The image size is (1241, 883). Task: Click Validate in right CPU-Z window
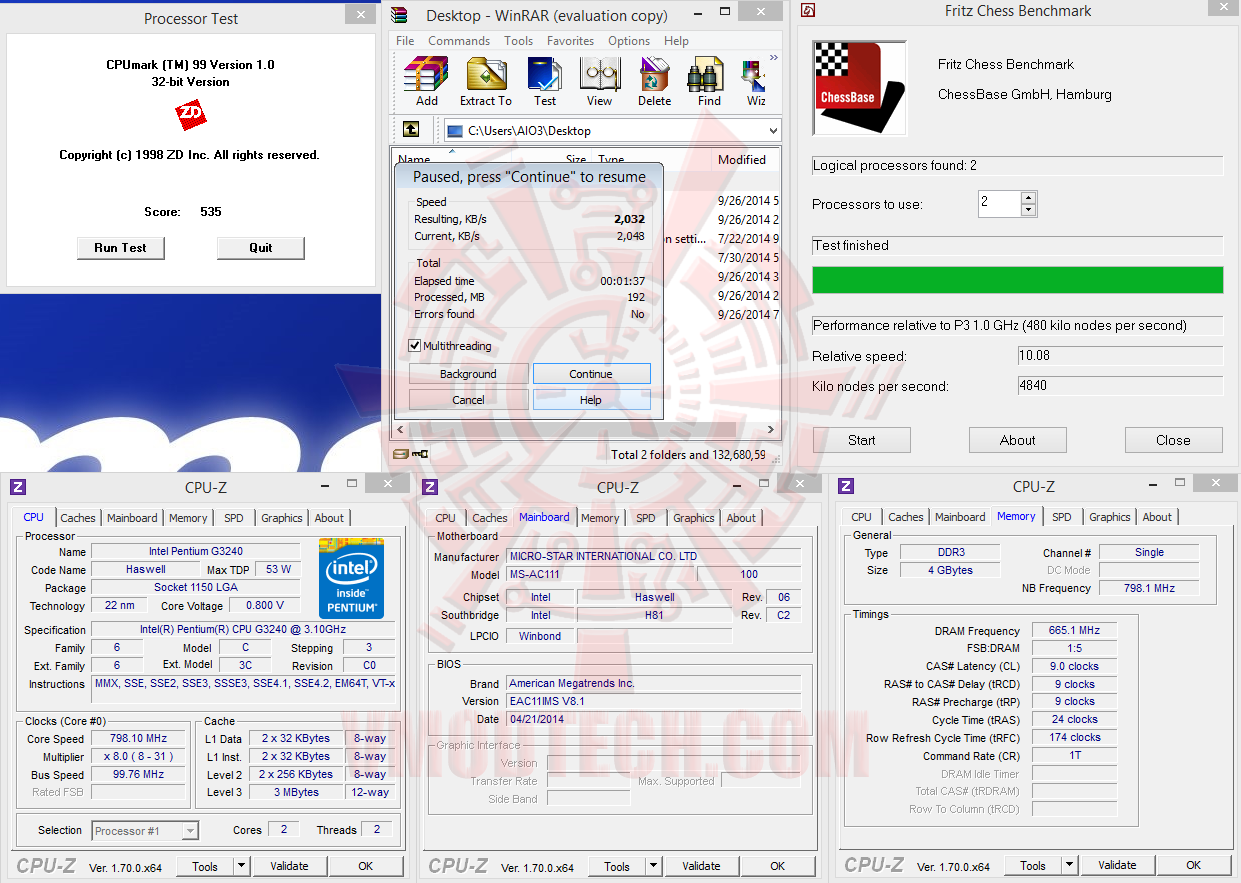point(1117,865)
